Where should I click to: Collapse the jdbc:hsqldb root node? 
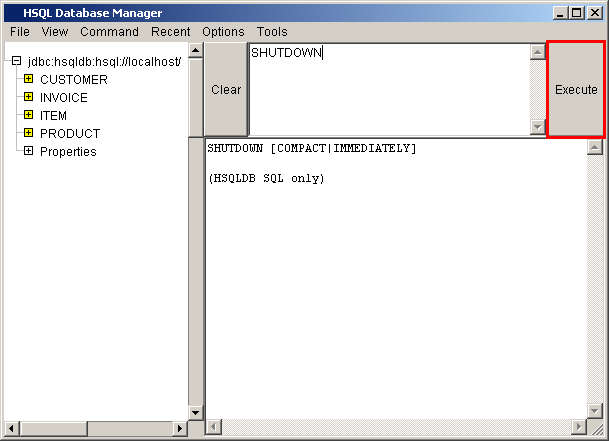(14, 62)
